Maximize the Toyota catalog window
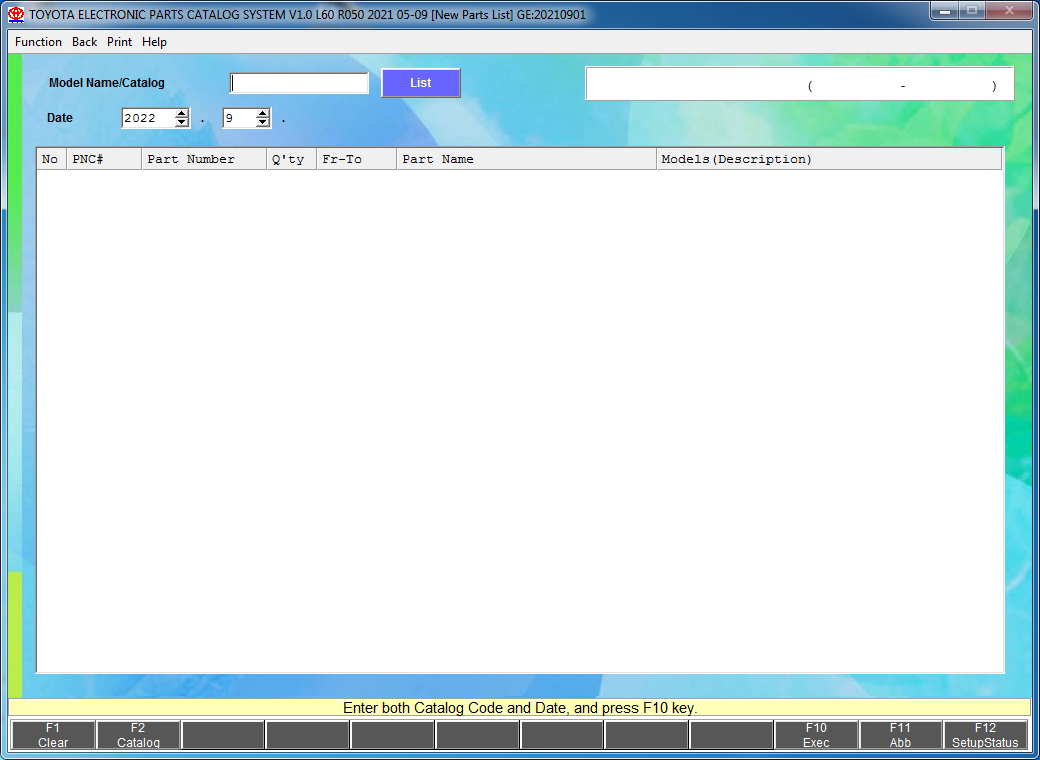Screen dimensions: 1040x760 point(972,11)
